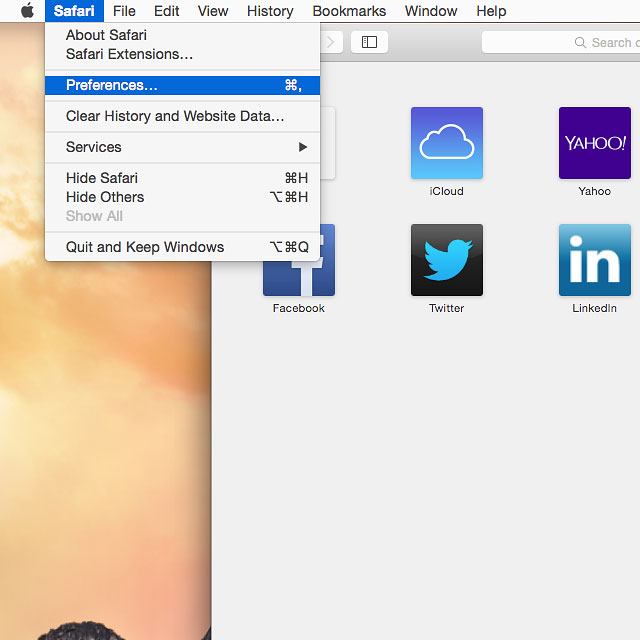The height and width of the screenshot is (640, 640).
Task: Open the Bookmarks menu
Action: coord(349,11)
